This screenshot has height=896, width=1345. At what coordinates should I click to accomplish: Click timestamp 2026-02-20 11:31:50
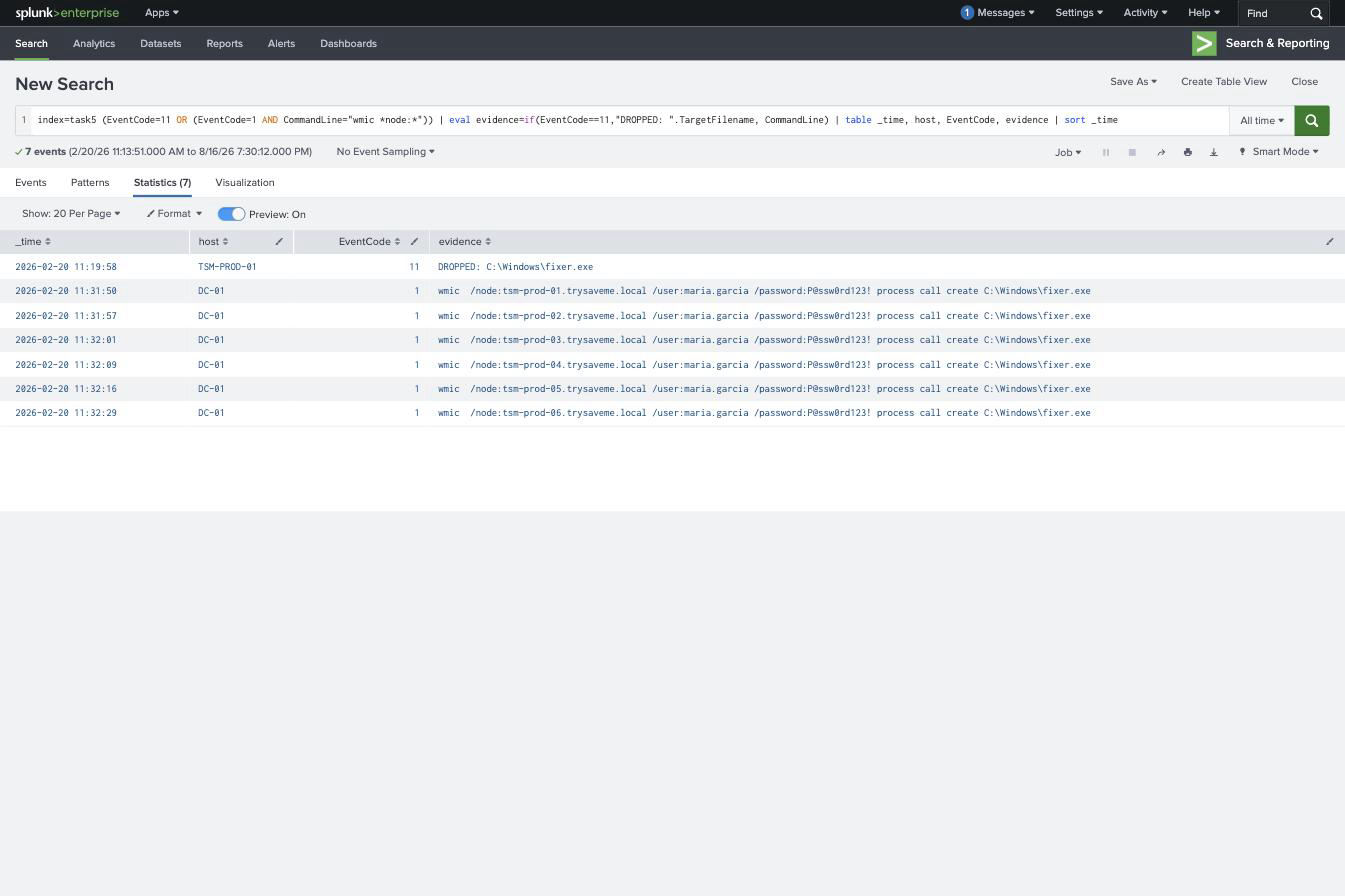(x=66, y=291)
